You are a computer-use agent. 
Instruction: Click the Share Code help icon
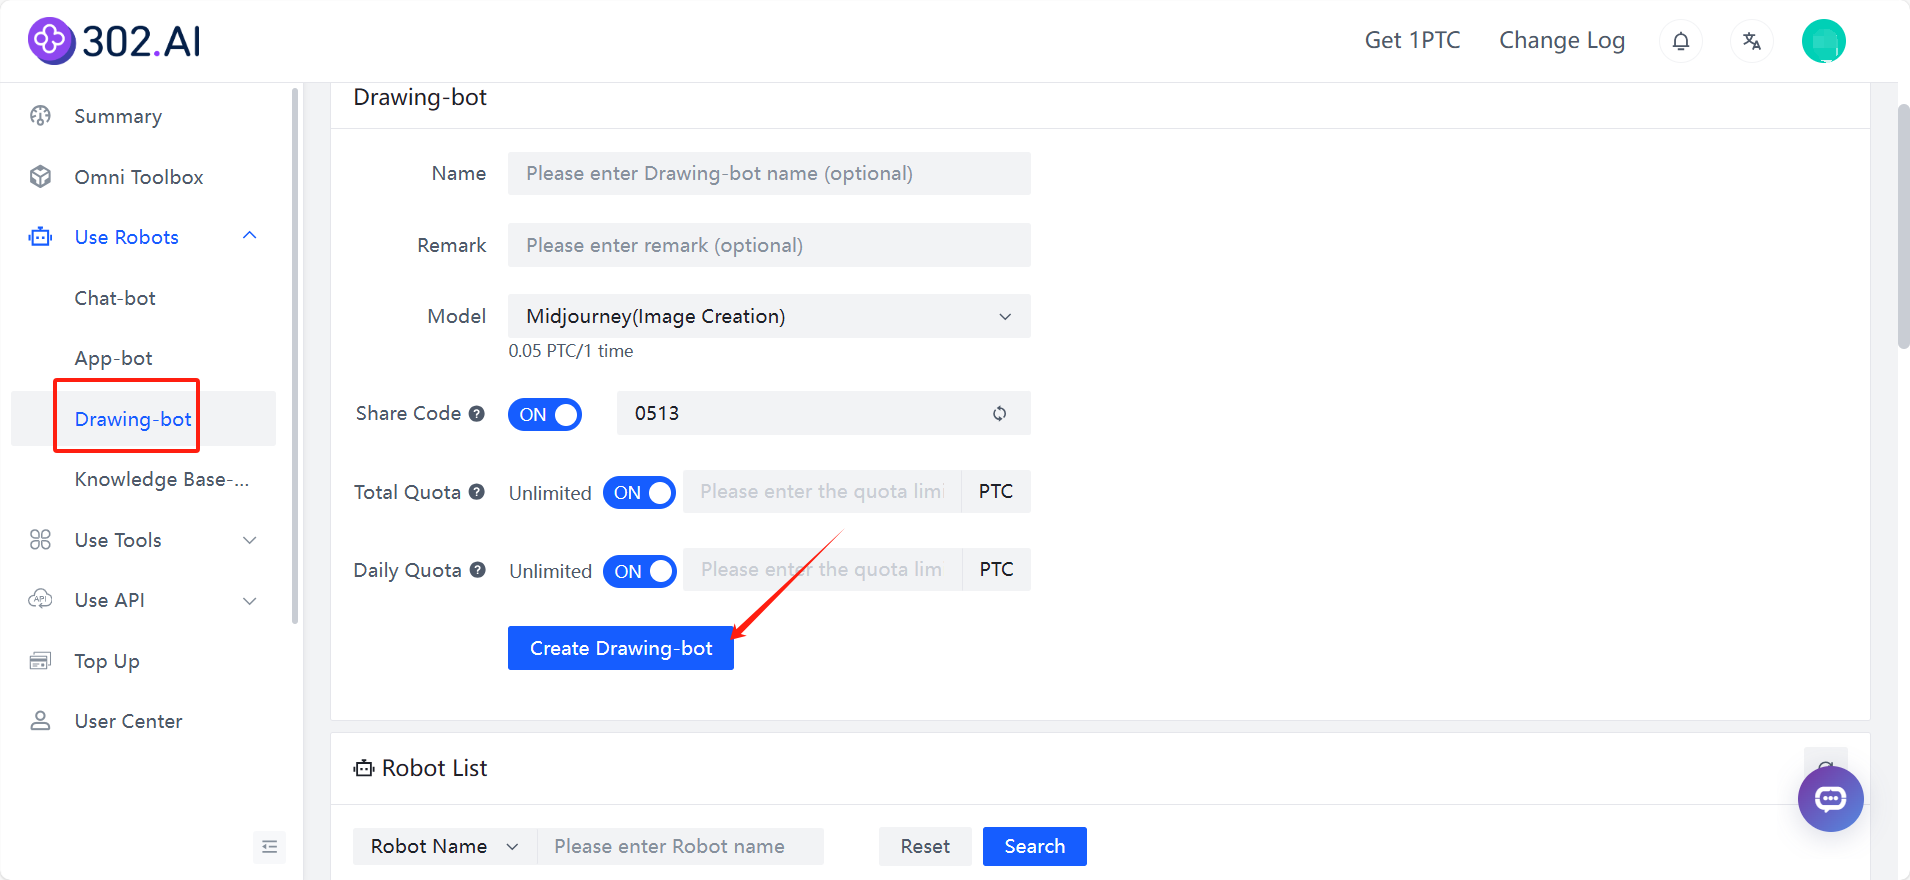pos(477,414)
